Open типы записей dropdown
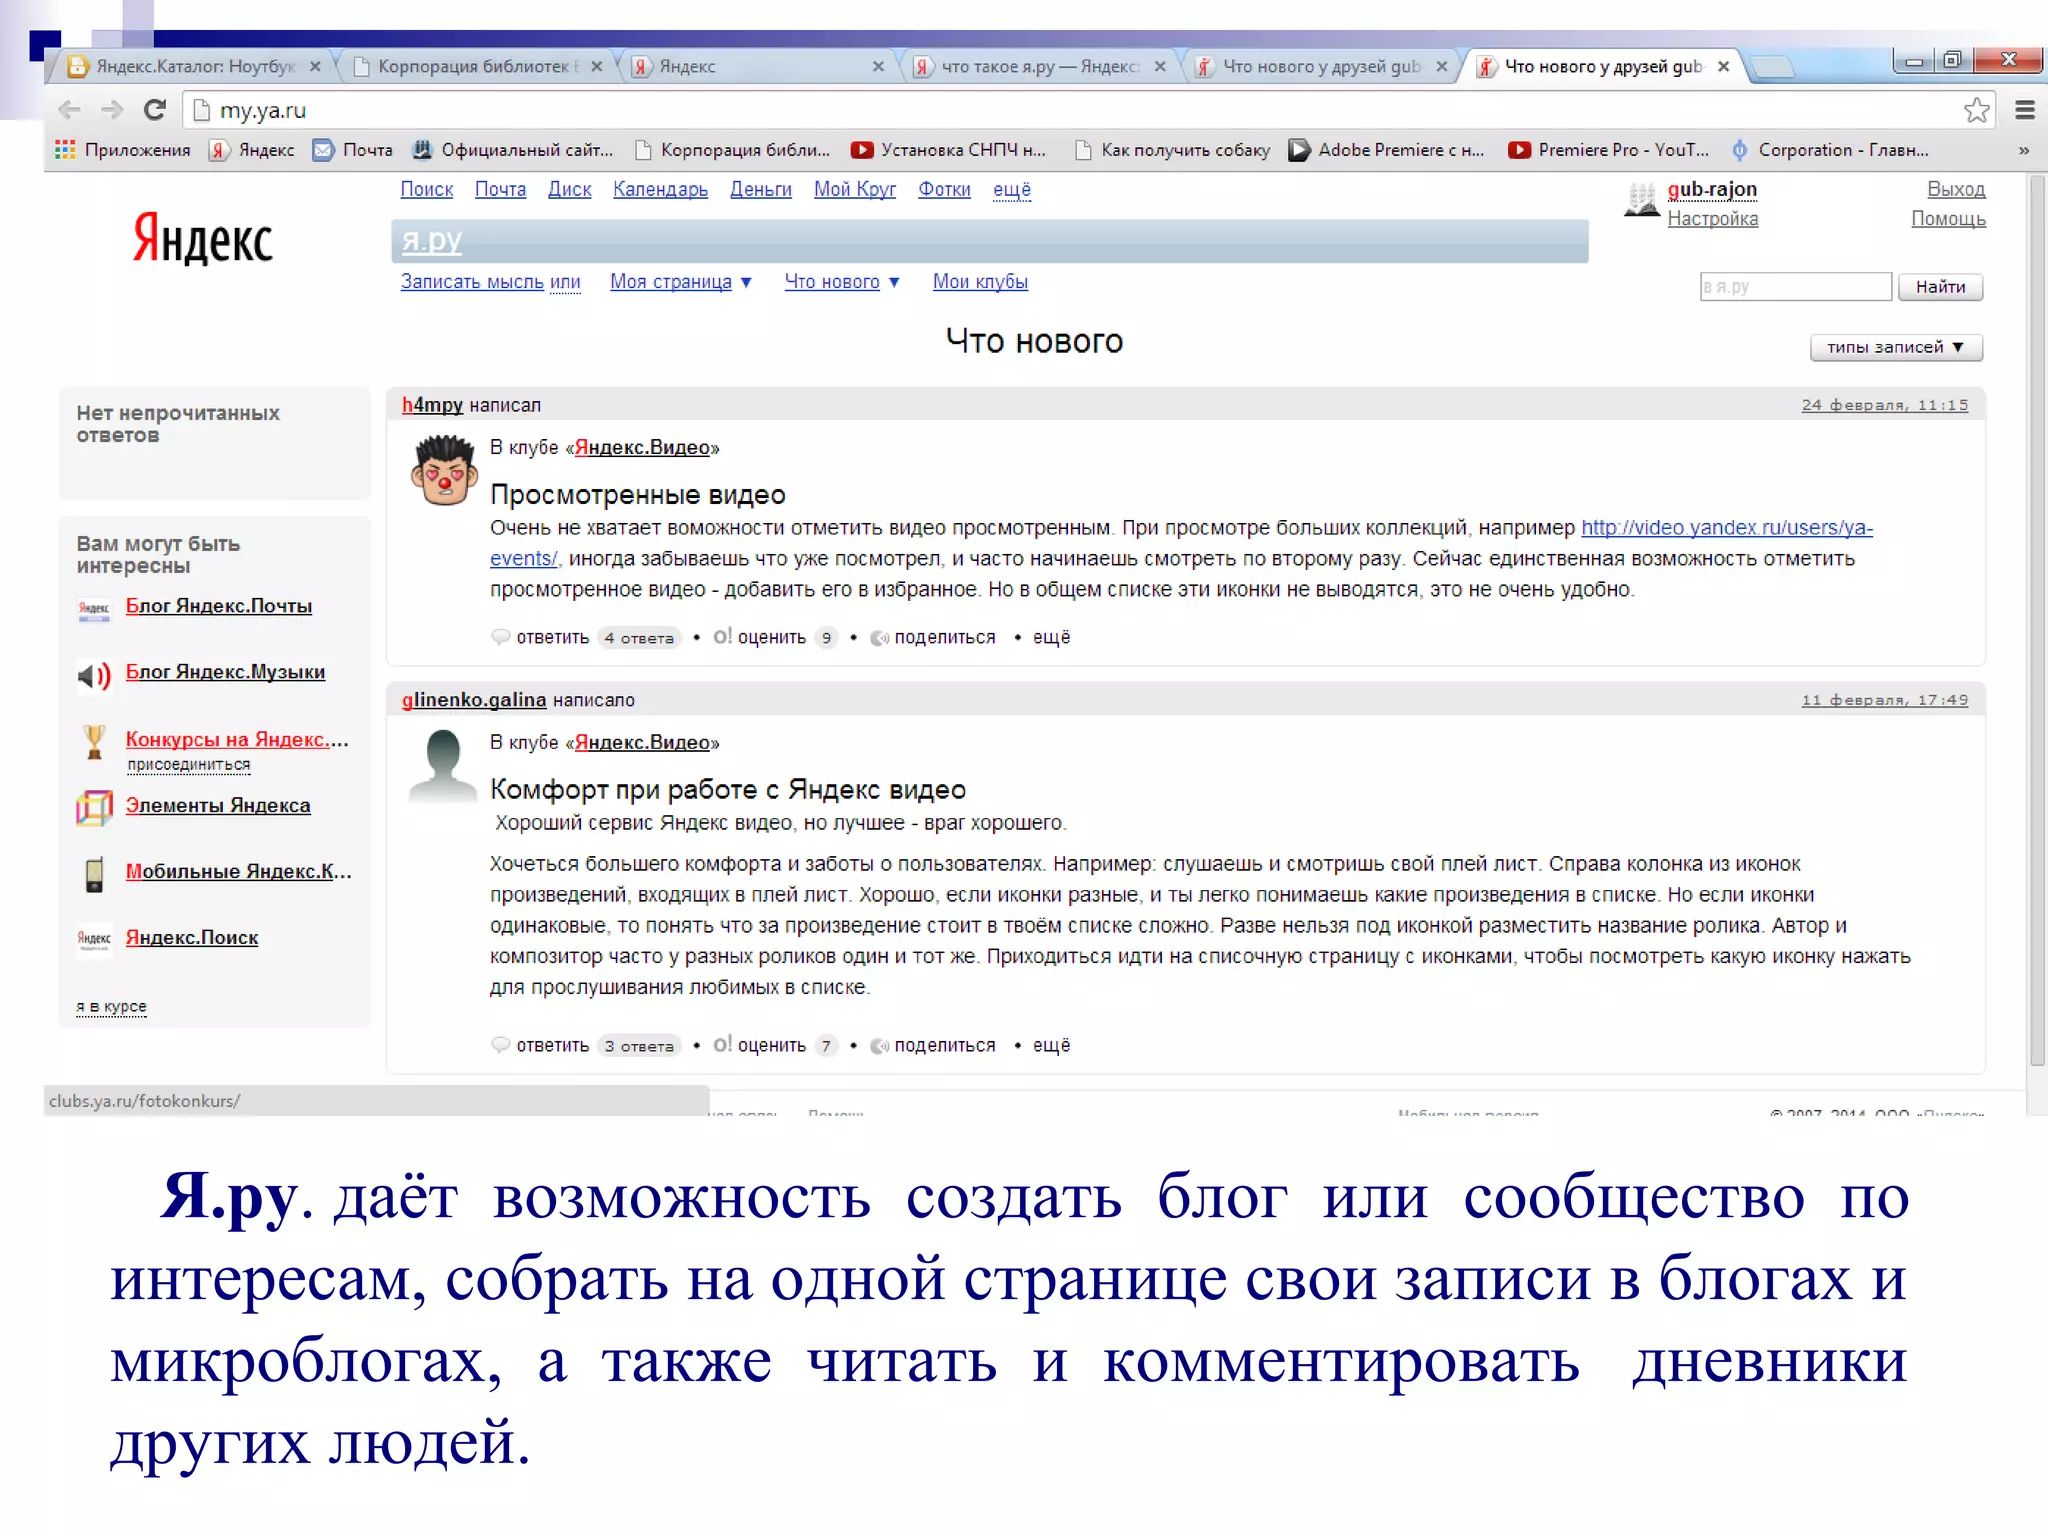2048x1536 pixels. click(x=1896, y=347)
